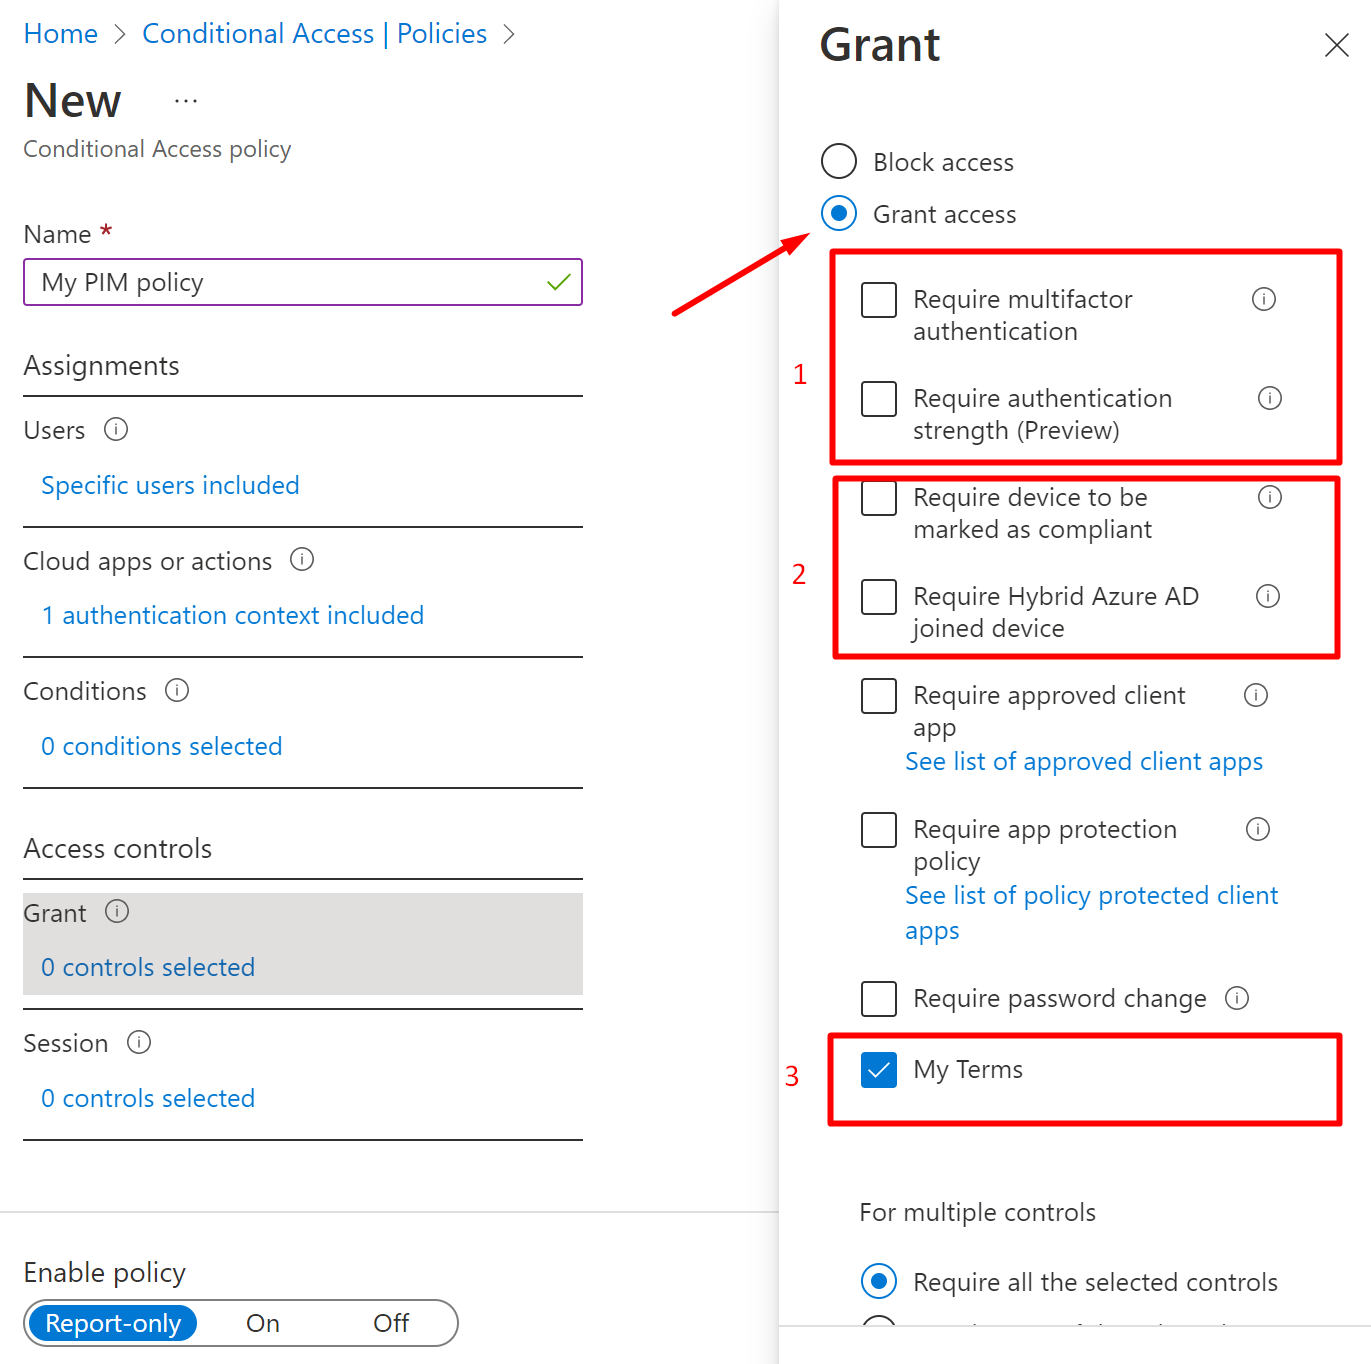Set Enable policy toggle to On
1371x1364 pixels.
(x=263, y=1323)
